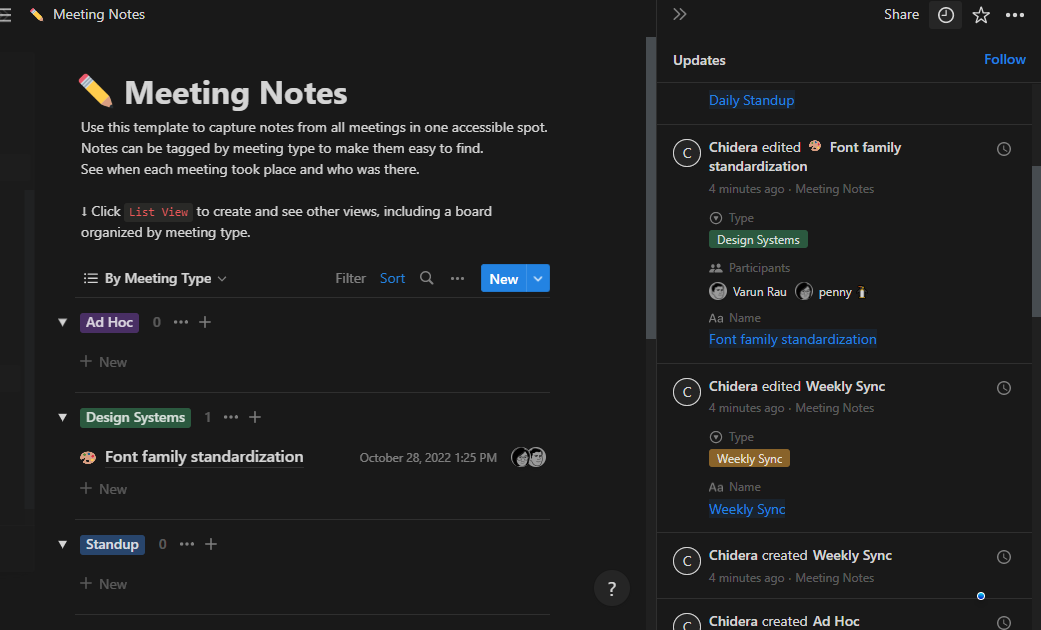Open search magnifier in database toolbar
This screenshot has width=1041, height=630.
pos(427,278)
